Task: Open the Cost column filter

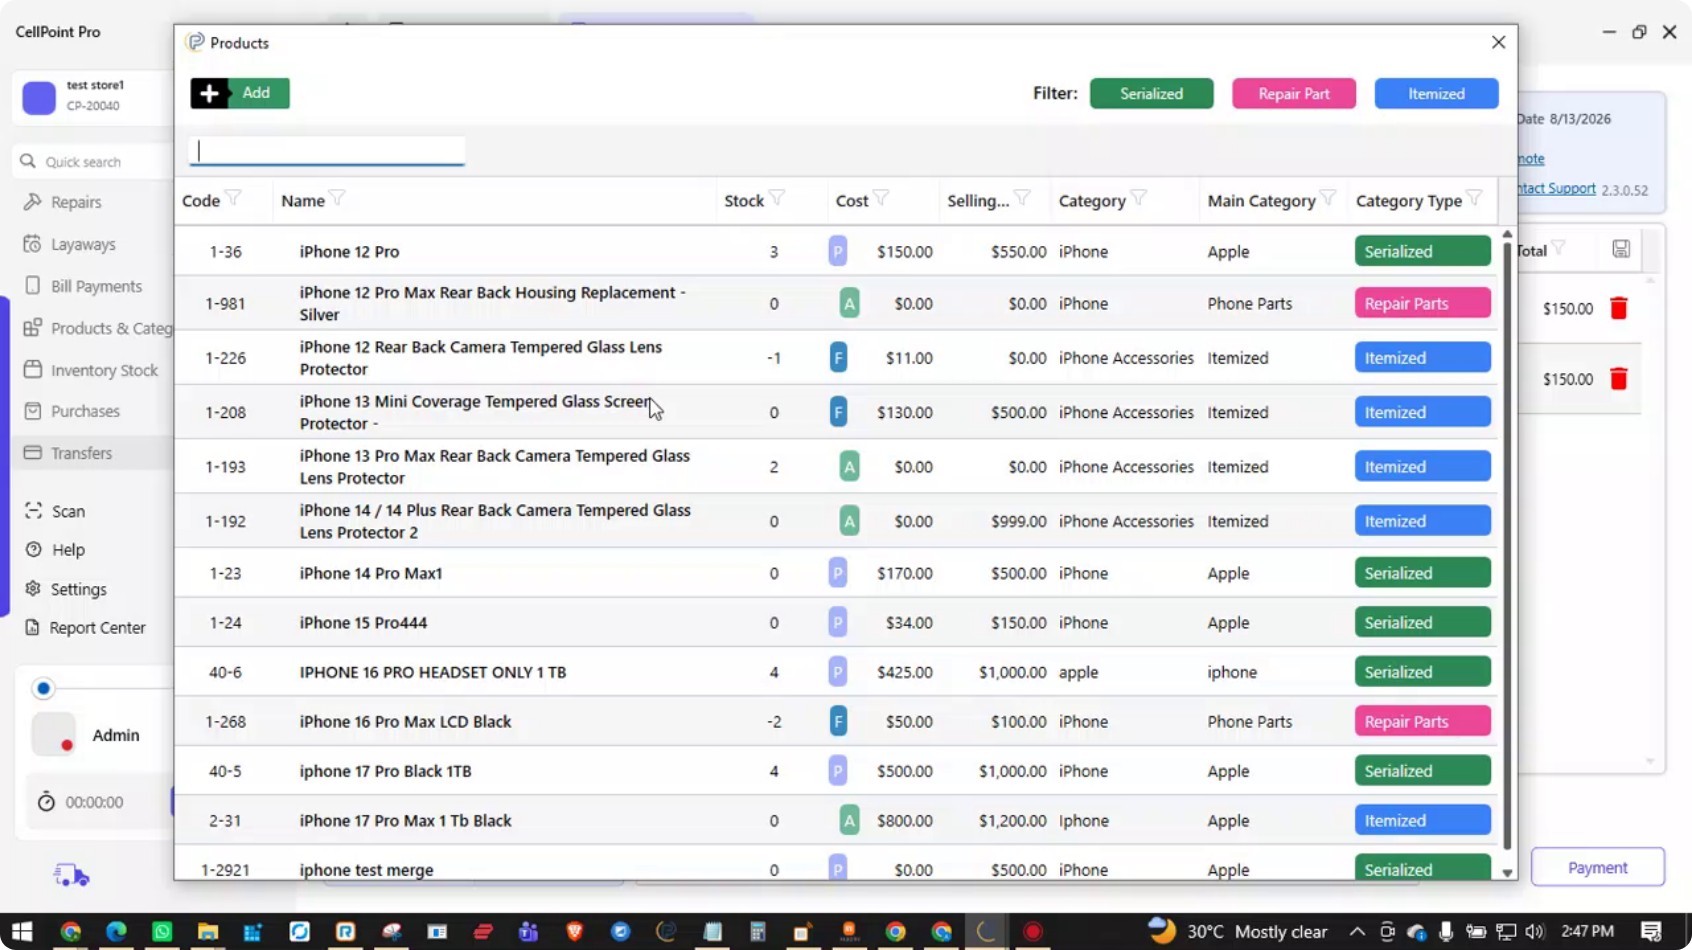Action: tap(881, 198)
